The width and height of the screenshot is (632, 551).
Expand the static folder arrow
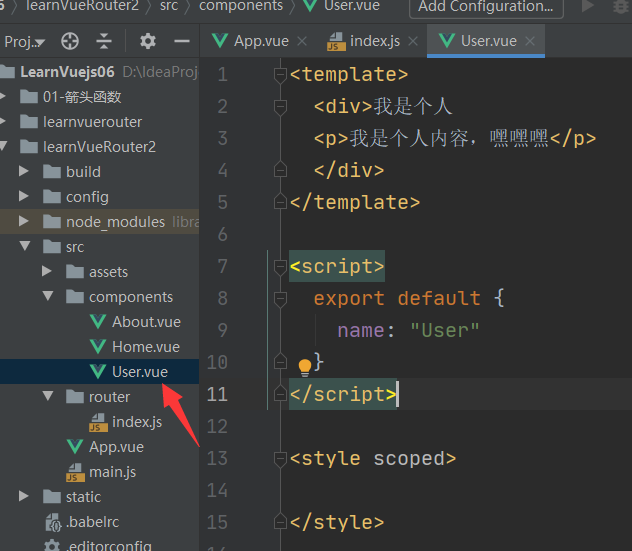coord(24,496)
